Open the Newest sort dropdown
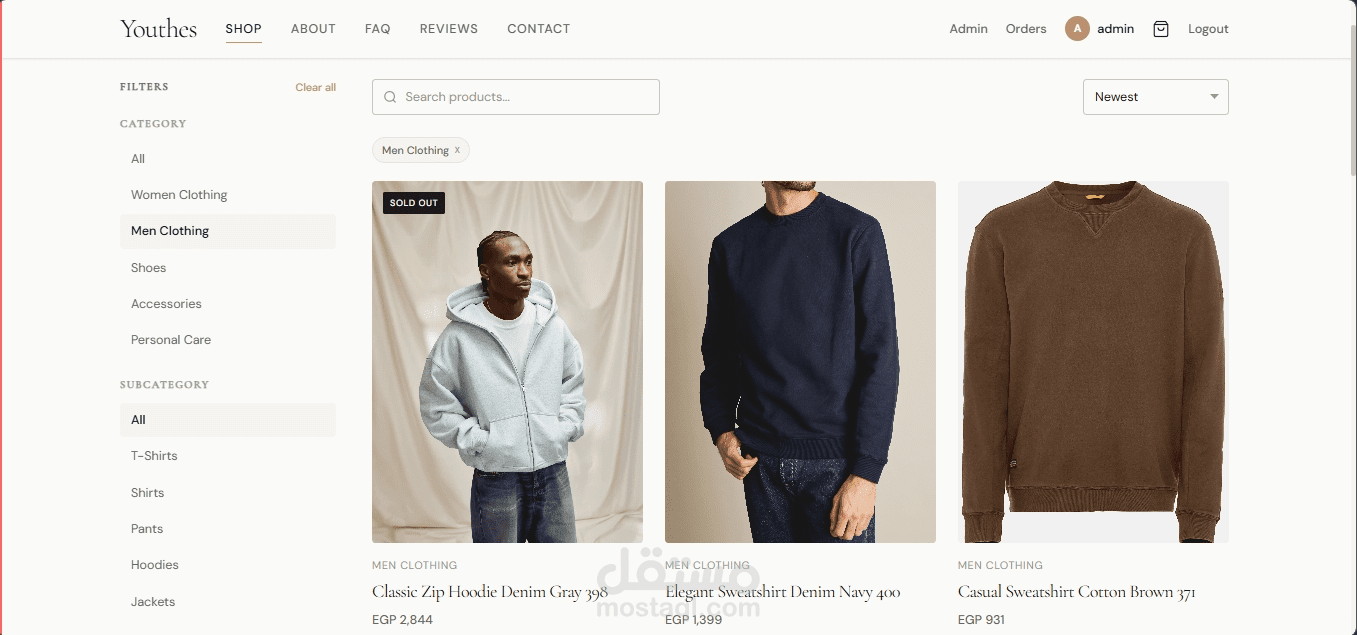The height and width of the screenshot is (635, 1357). [1155, 97]
